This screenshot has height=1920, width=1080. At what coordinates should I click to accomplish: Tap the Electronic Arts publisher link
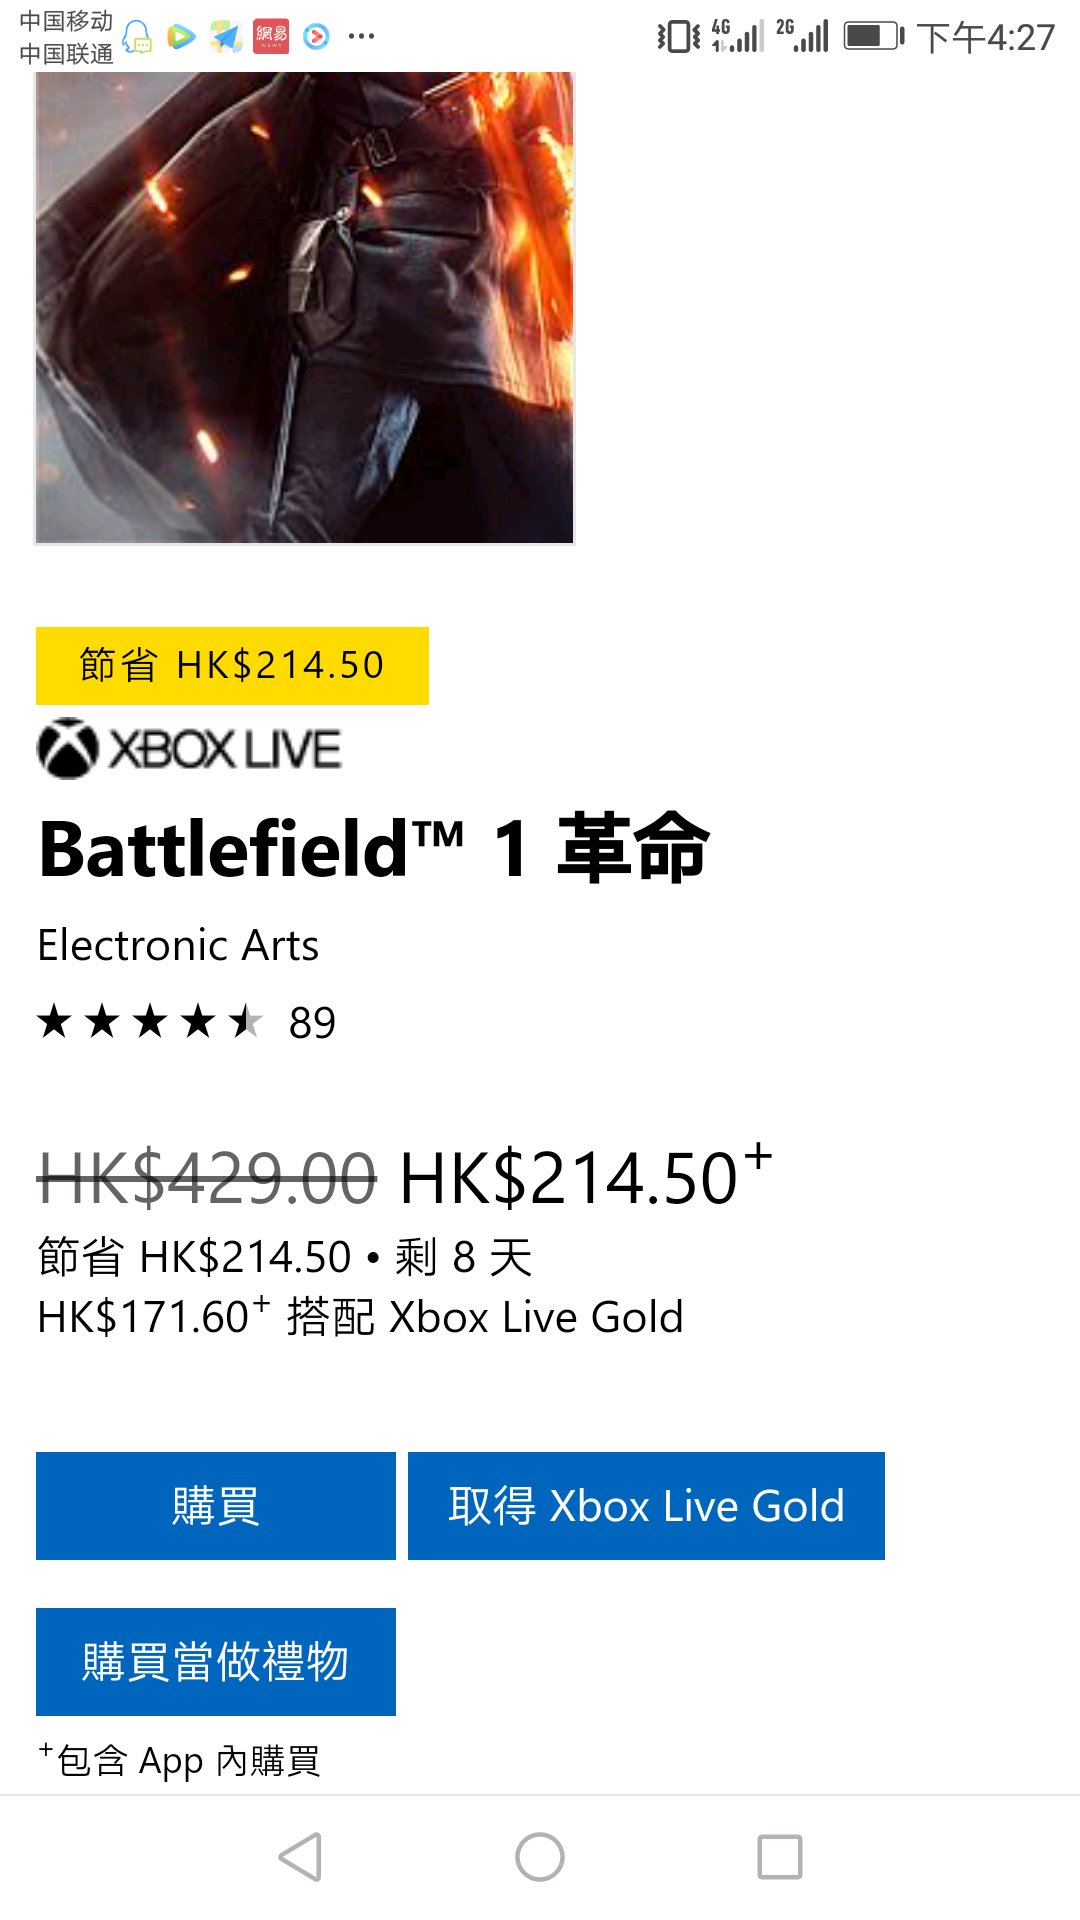coord(178,945)
